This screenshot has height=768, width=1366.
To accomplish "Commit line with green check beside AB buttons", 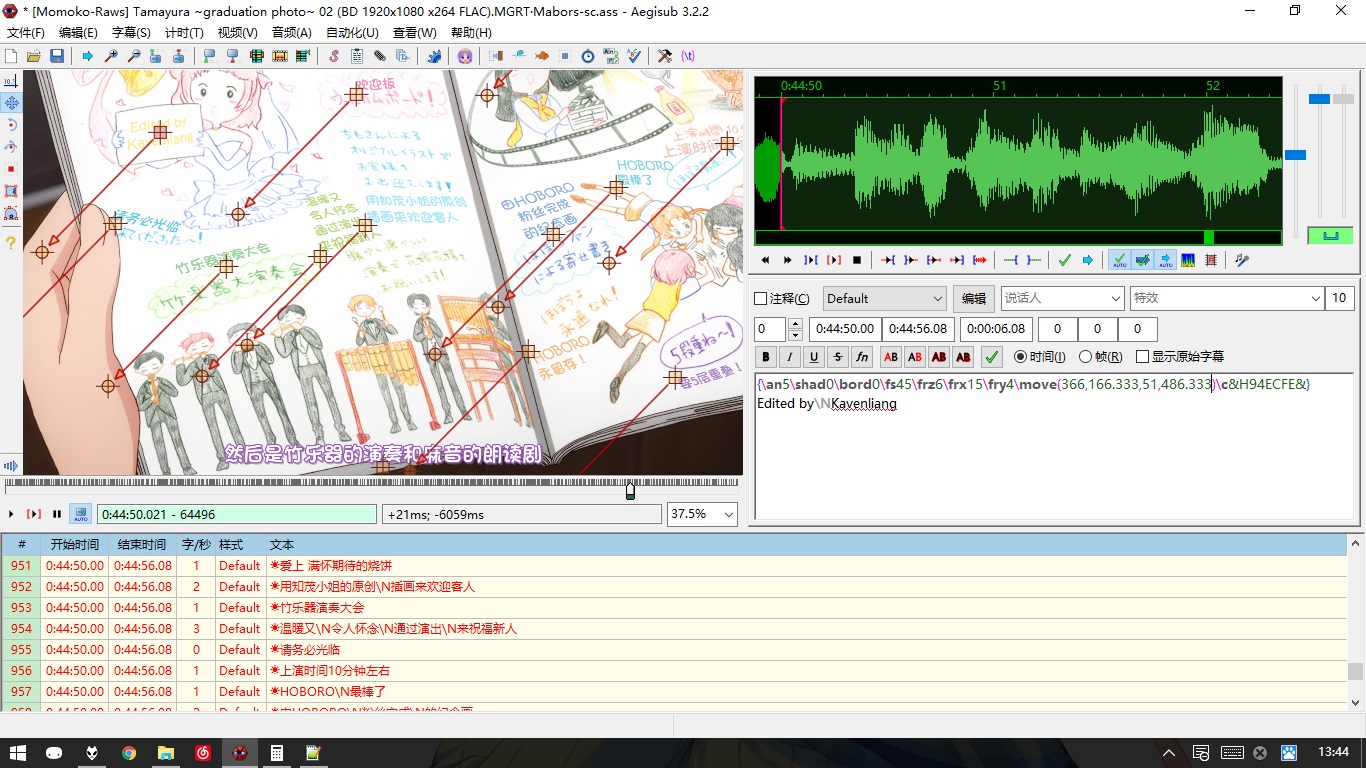I will click(x=992, y=356).
